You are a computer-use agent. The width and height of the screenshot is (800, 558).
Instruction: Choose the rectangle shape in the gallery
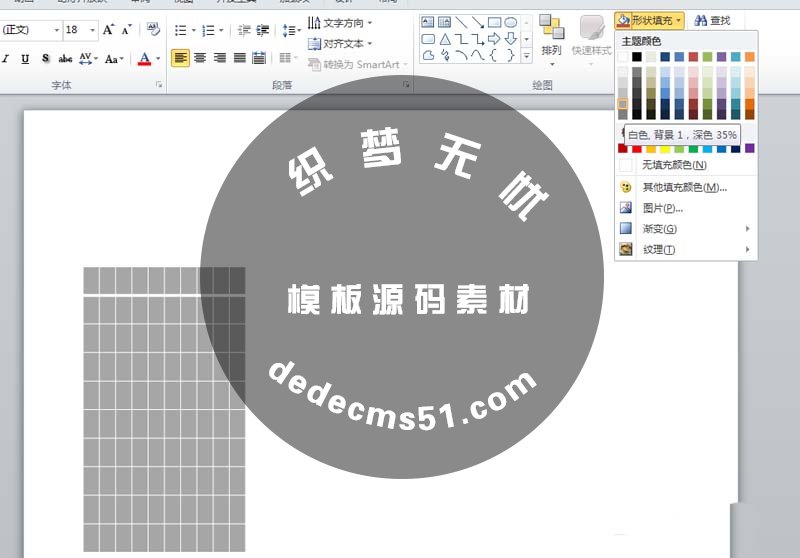pos(494,22)
